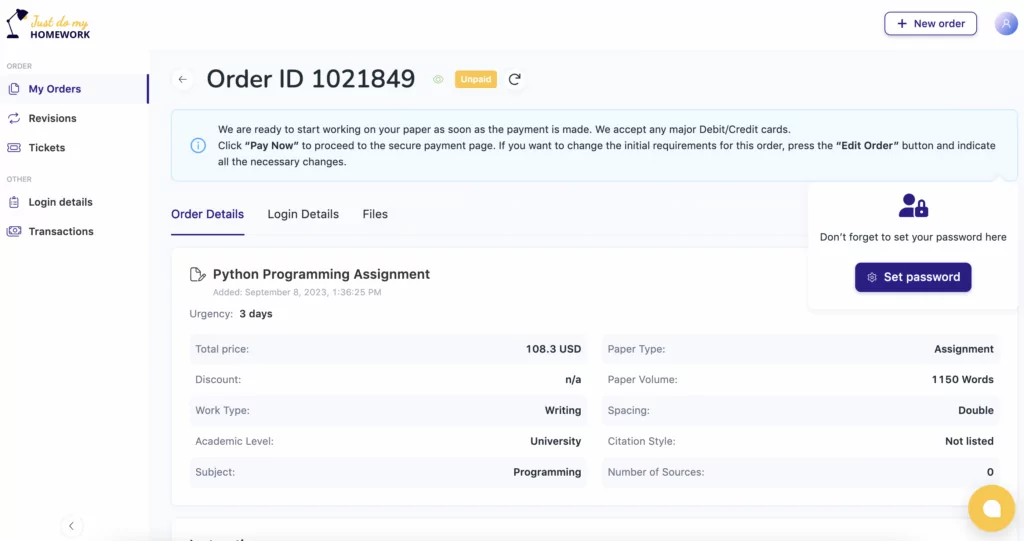The width and height of the screenshot is (1024, 541).
Task: Click the info icon in the payment notice
Action: click(x=198, y=145)
